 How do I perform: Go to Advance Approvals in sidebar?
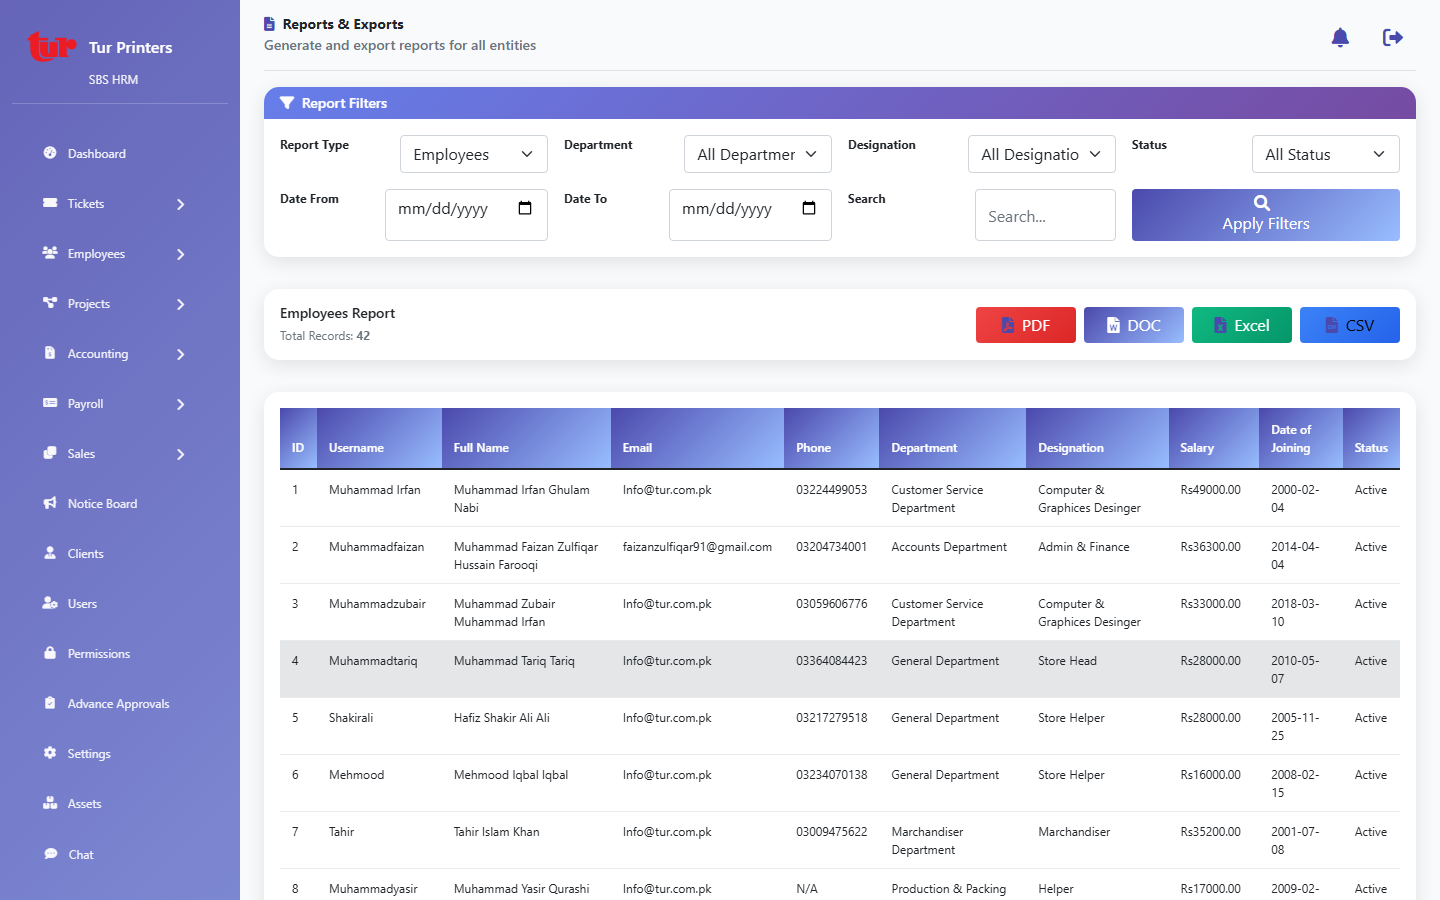coord(118,704)
